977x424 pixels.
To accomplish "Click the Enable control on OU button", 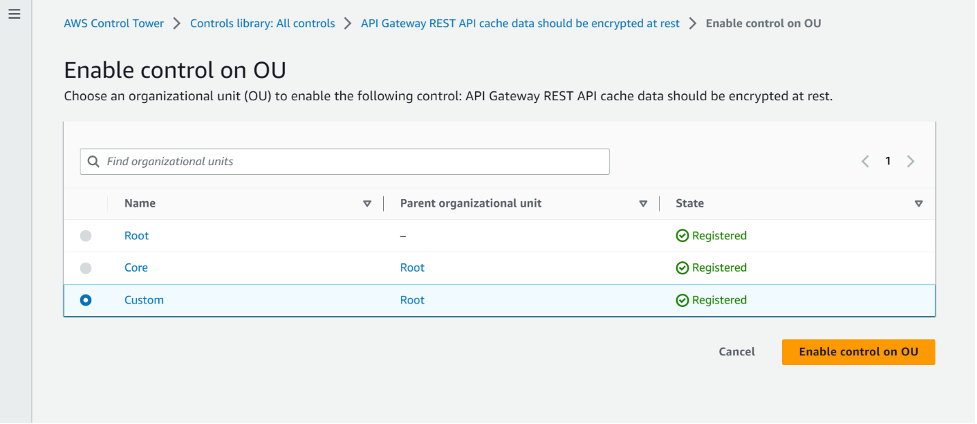I will tap(859, 352).
